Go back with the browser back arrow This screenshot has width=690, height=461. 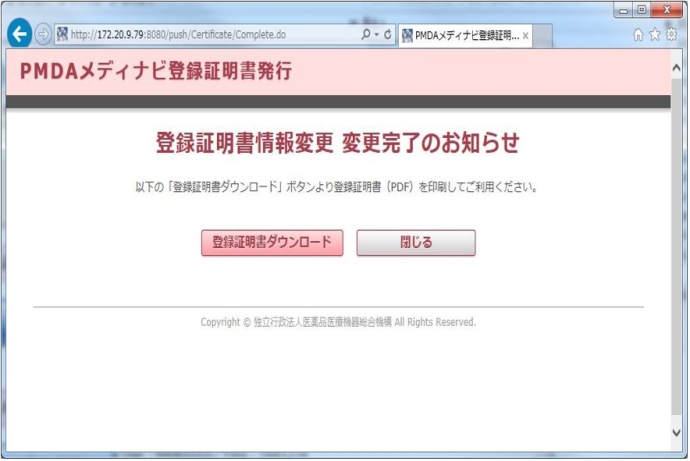[19, 33]
